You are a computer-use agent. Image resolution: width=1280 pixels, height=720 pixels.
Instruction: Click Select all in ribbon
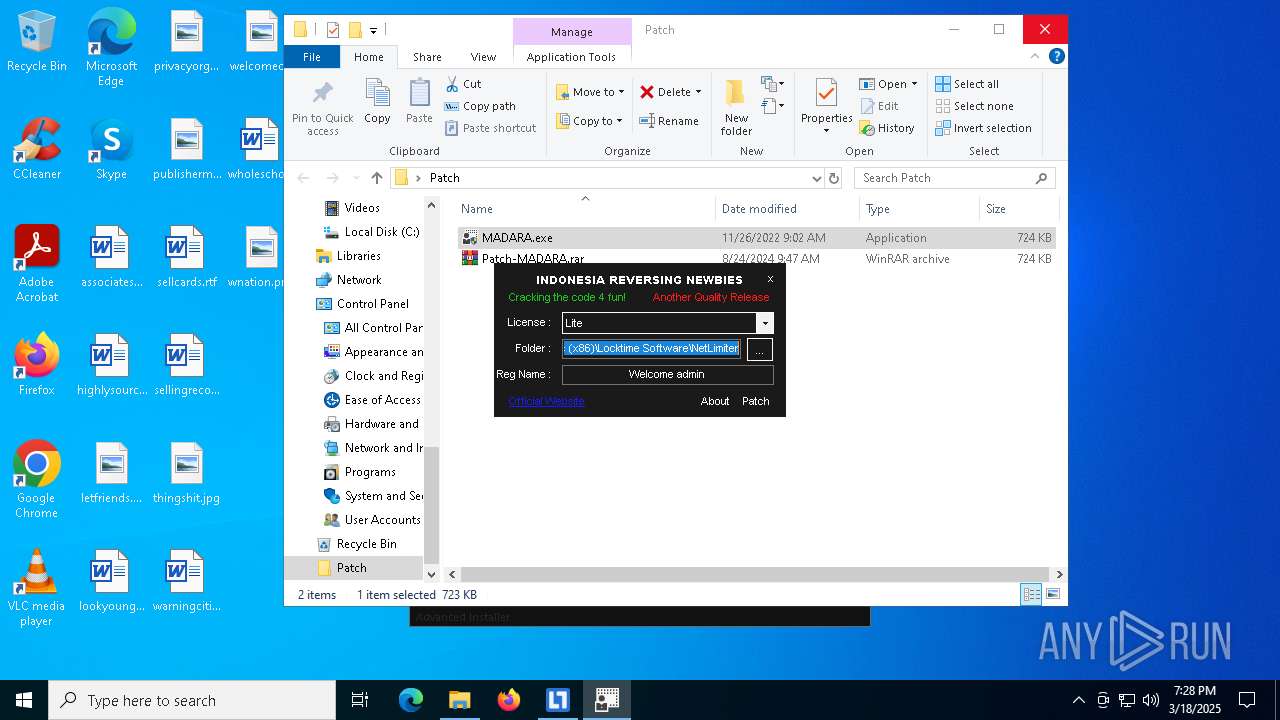[967, 84]
